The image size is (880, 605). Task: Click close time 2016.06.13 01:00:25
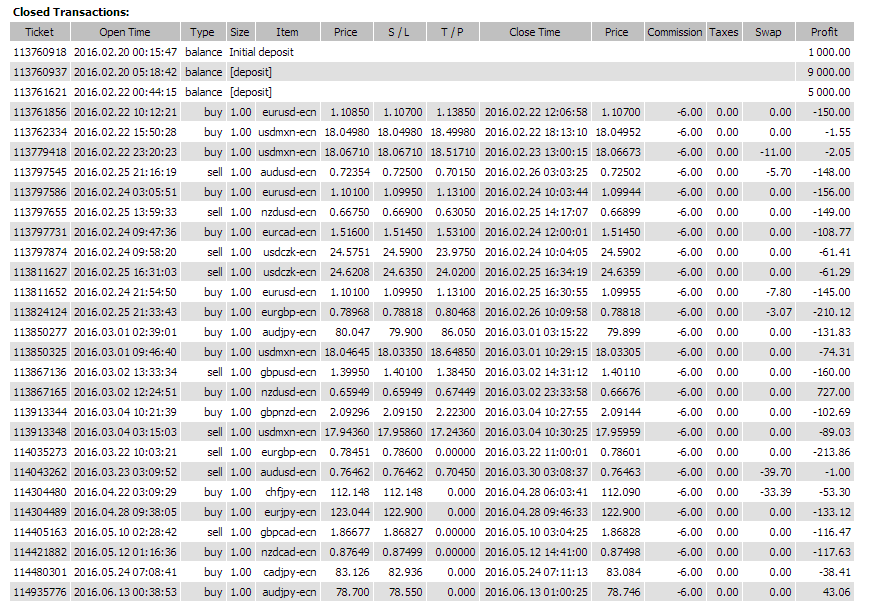tap(536, 592)
